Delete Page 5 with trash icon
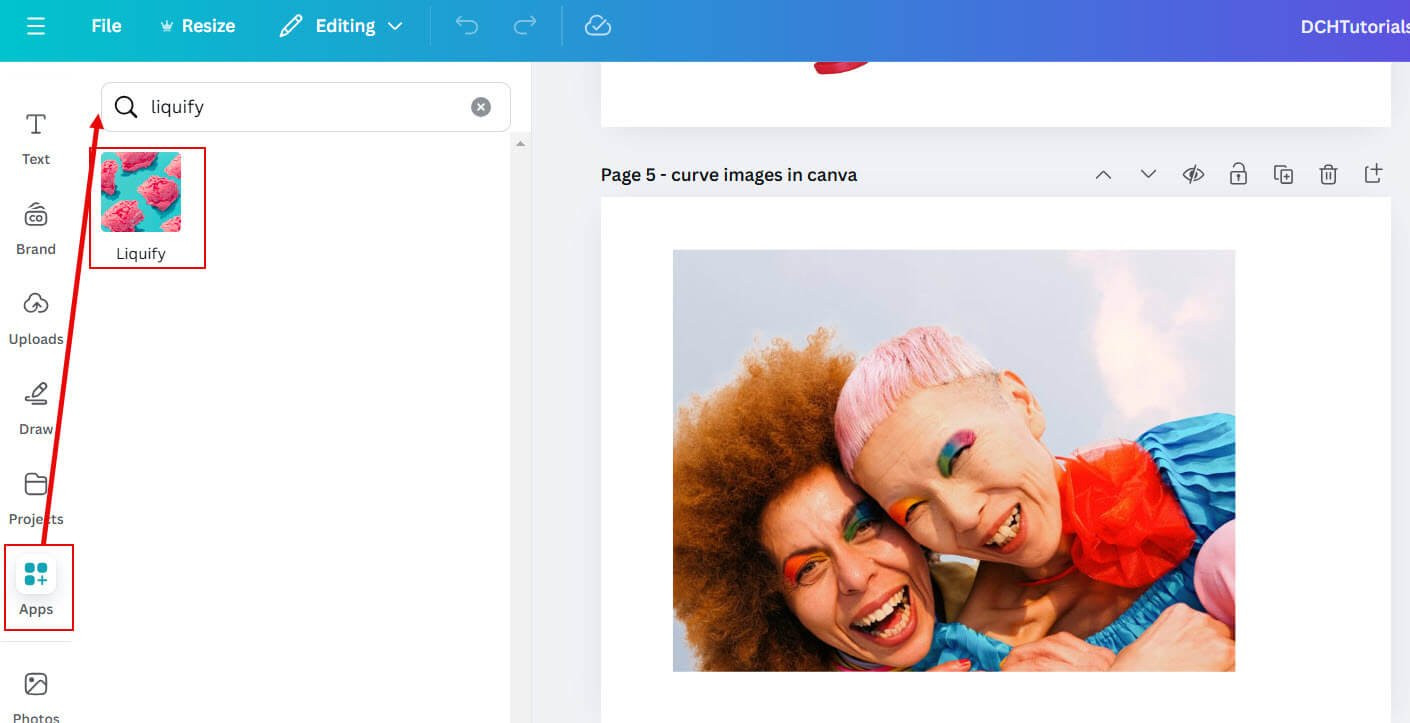1410x723 pixels. (x=1328, y=175)
